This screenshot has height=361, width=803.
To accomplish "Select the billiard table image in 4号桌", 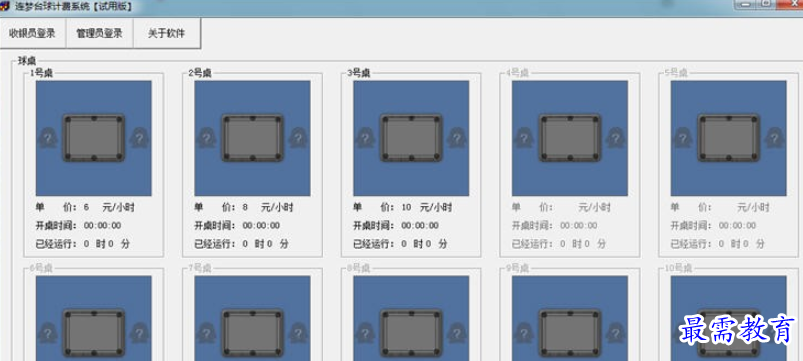I will coord(570,138).
